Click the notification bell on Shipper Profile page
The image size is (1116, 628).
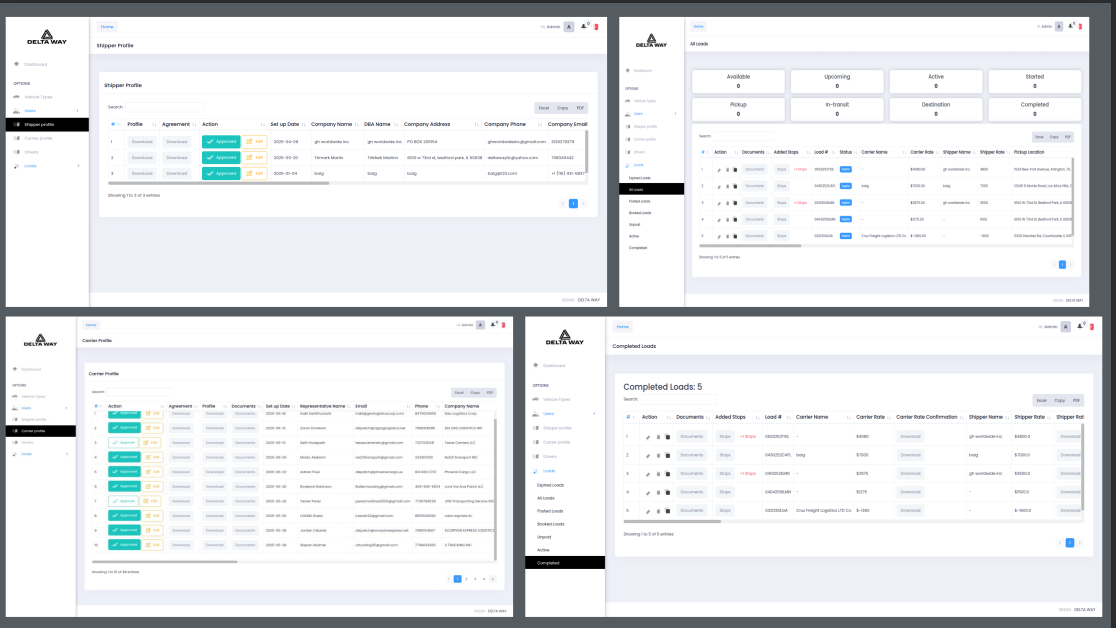pos(584,27)
